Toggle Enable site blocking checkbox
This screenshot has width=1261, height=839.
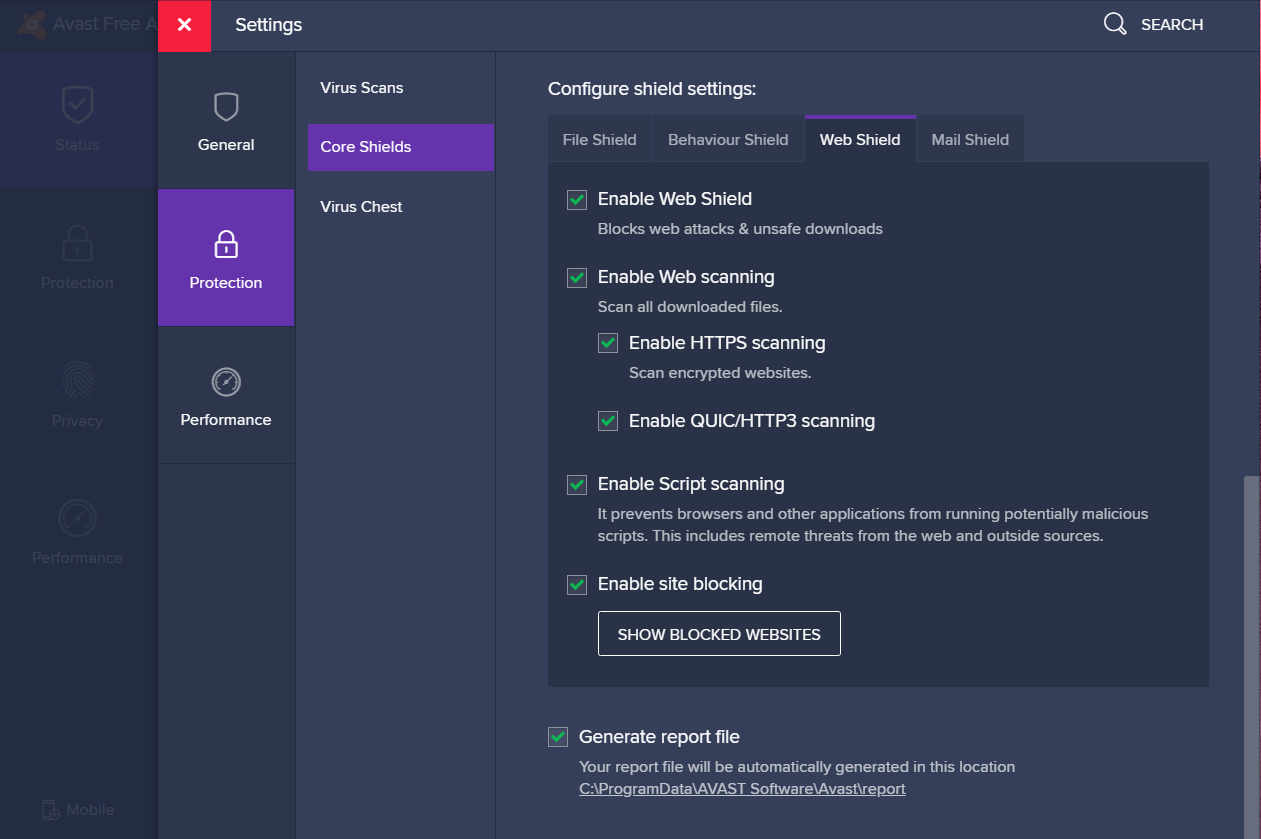pos(577,584)
